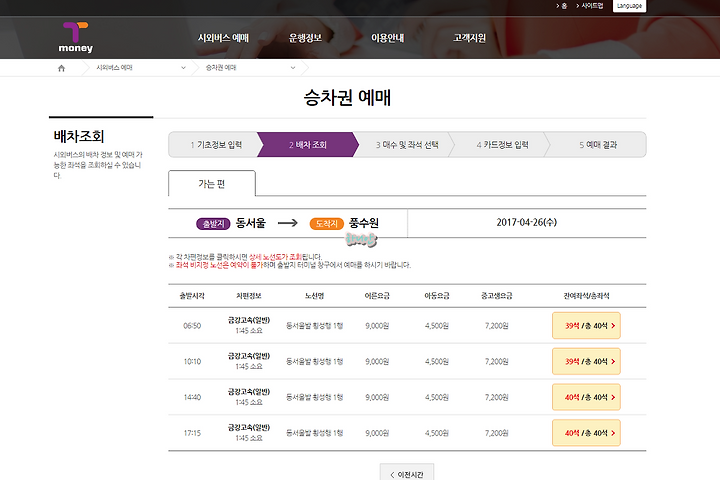
Task: Click the Language button
Action: click(x=630, y=6)
